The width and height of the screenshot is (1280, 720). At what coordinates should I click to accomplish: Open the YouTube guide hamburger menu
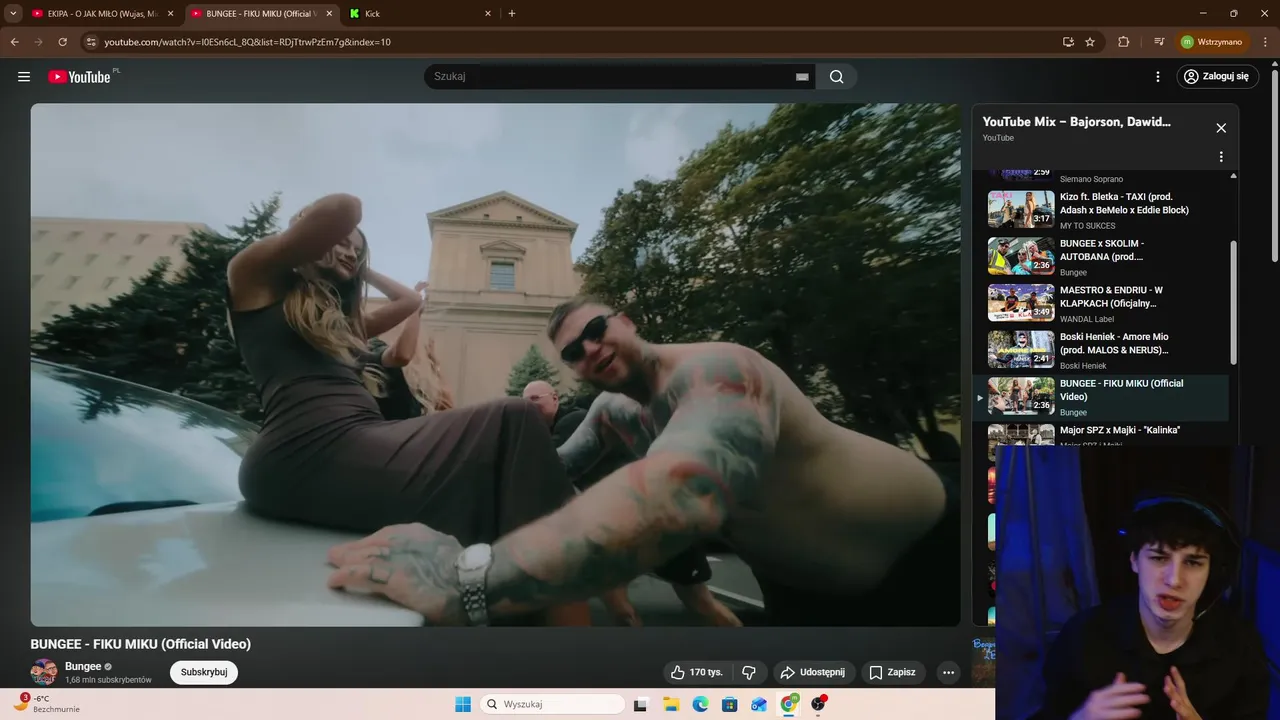(x=24, y=77)
